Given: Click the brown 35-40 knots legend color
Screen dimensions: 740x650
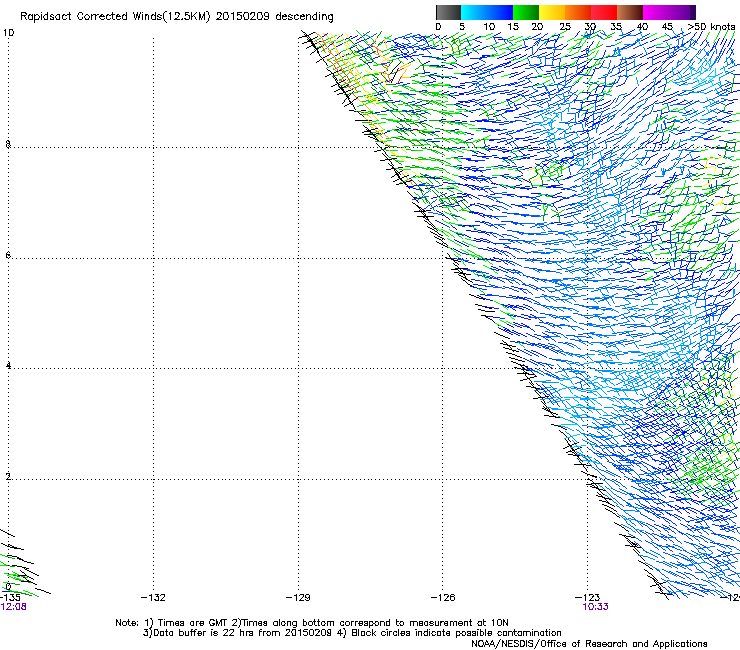Looking at the screenshot, I should [630, 12].
